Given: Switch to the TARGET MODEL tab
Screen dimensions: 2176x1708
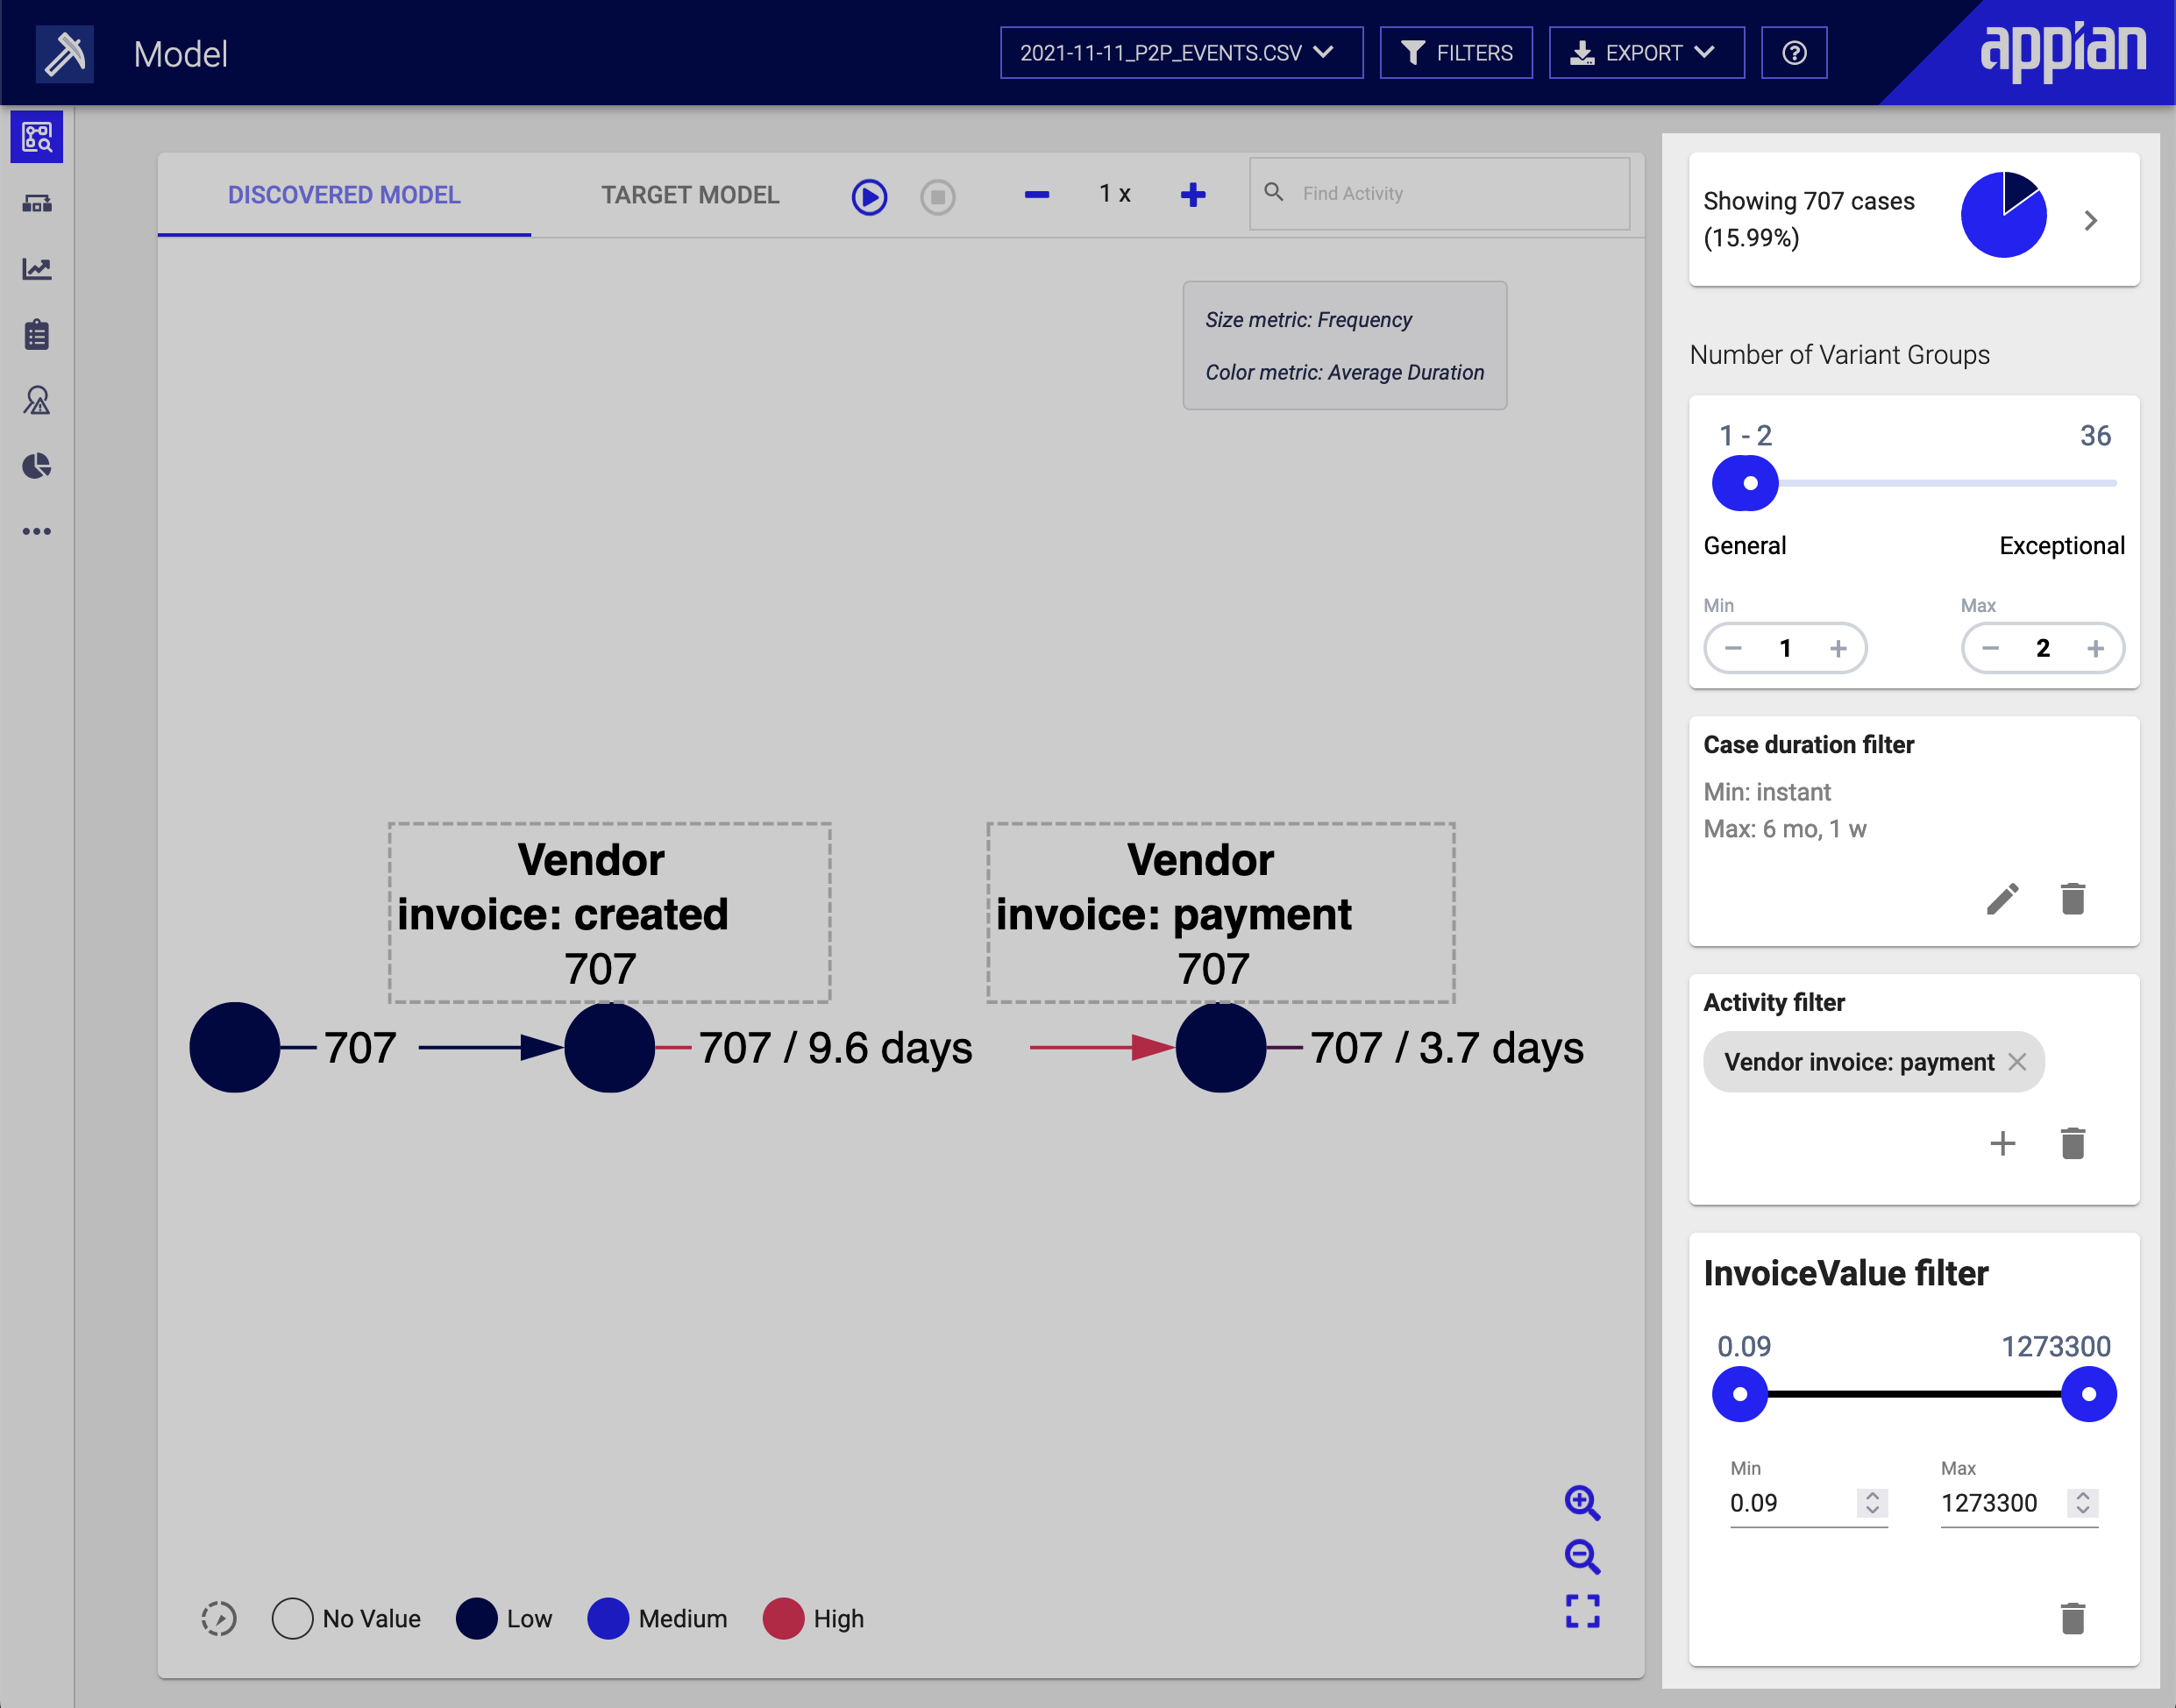Looking at the screenshot, I should (689, 195).
